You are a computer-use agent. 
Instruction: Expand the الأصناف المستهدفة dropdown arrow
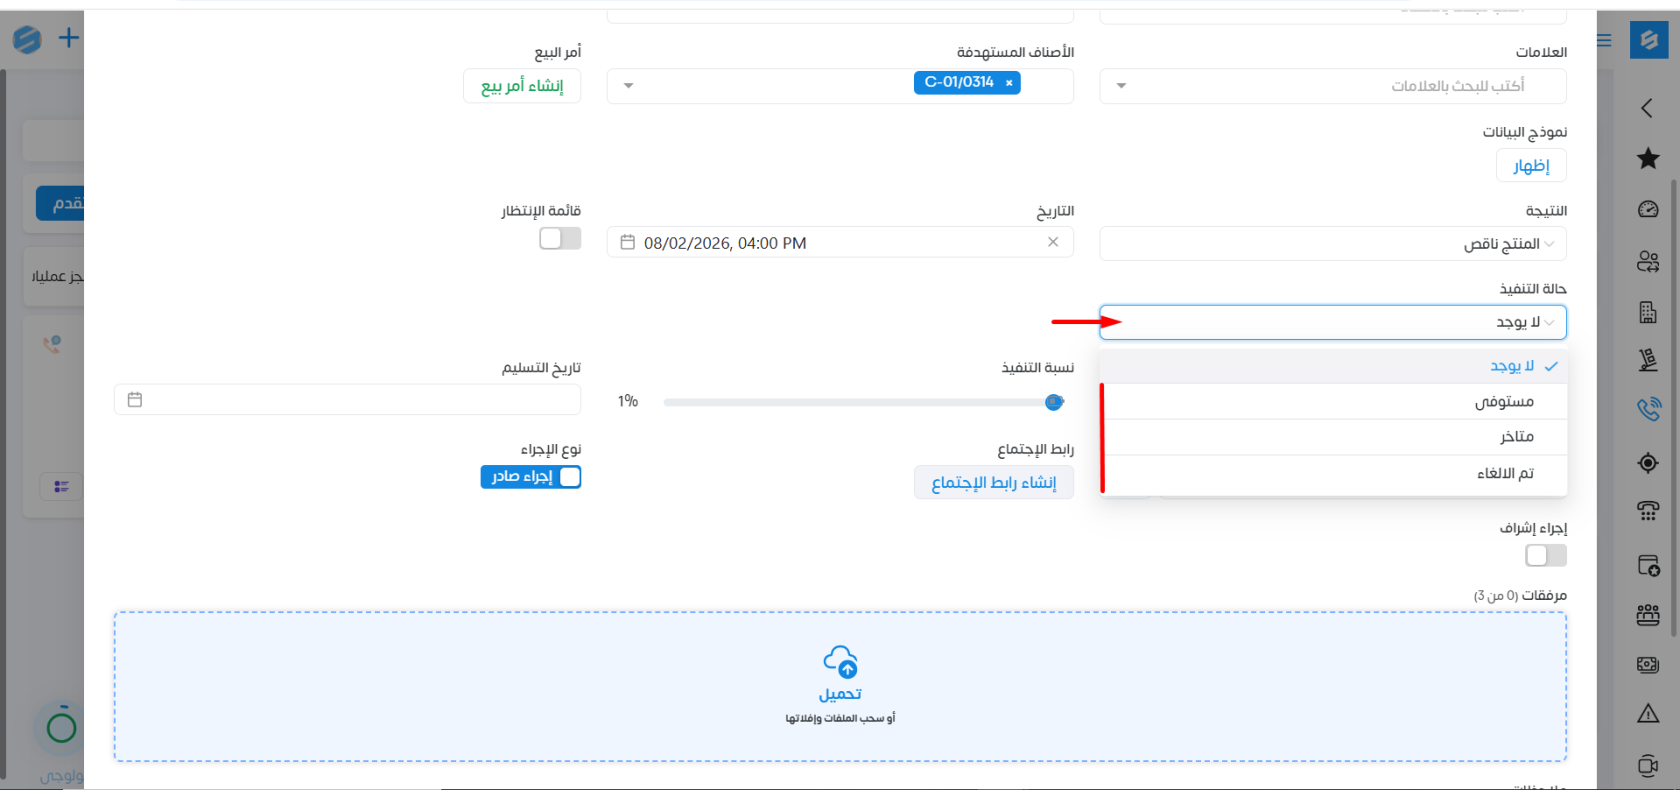[628, 86]
